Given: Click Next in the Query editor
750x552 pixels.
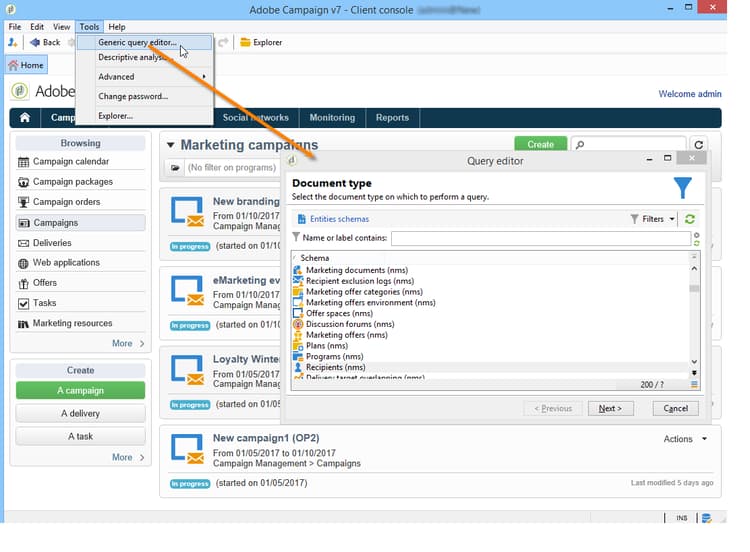Looking at the screenshot, I should tap(611, 408).
